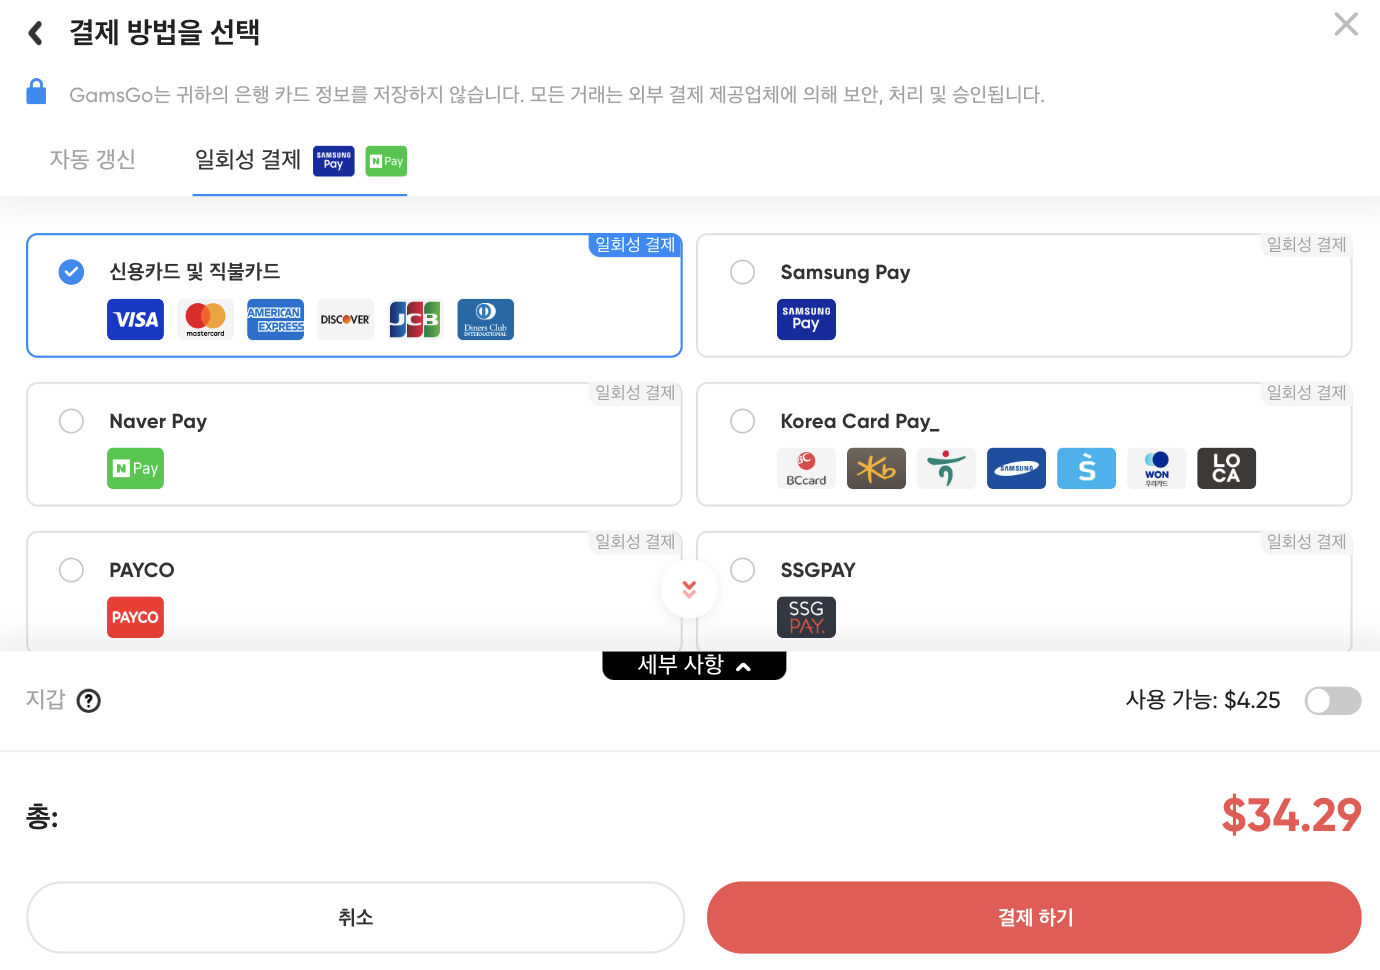Viewport: 1380px width, 970px height.
Task: Go back using the left chevron arrow
Action: click(x=36, y=33)
